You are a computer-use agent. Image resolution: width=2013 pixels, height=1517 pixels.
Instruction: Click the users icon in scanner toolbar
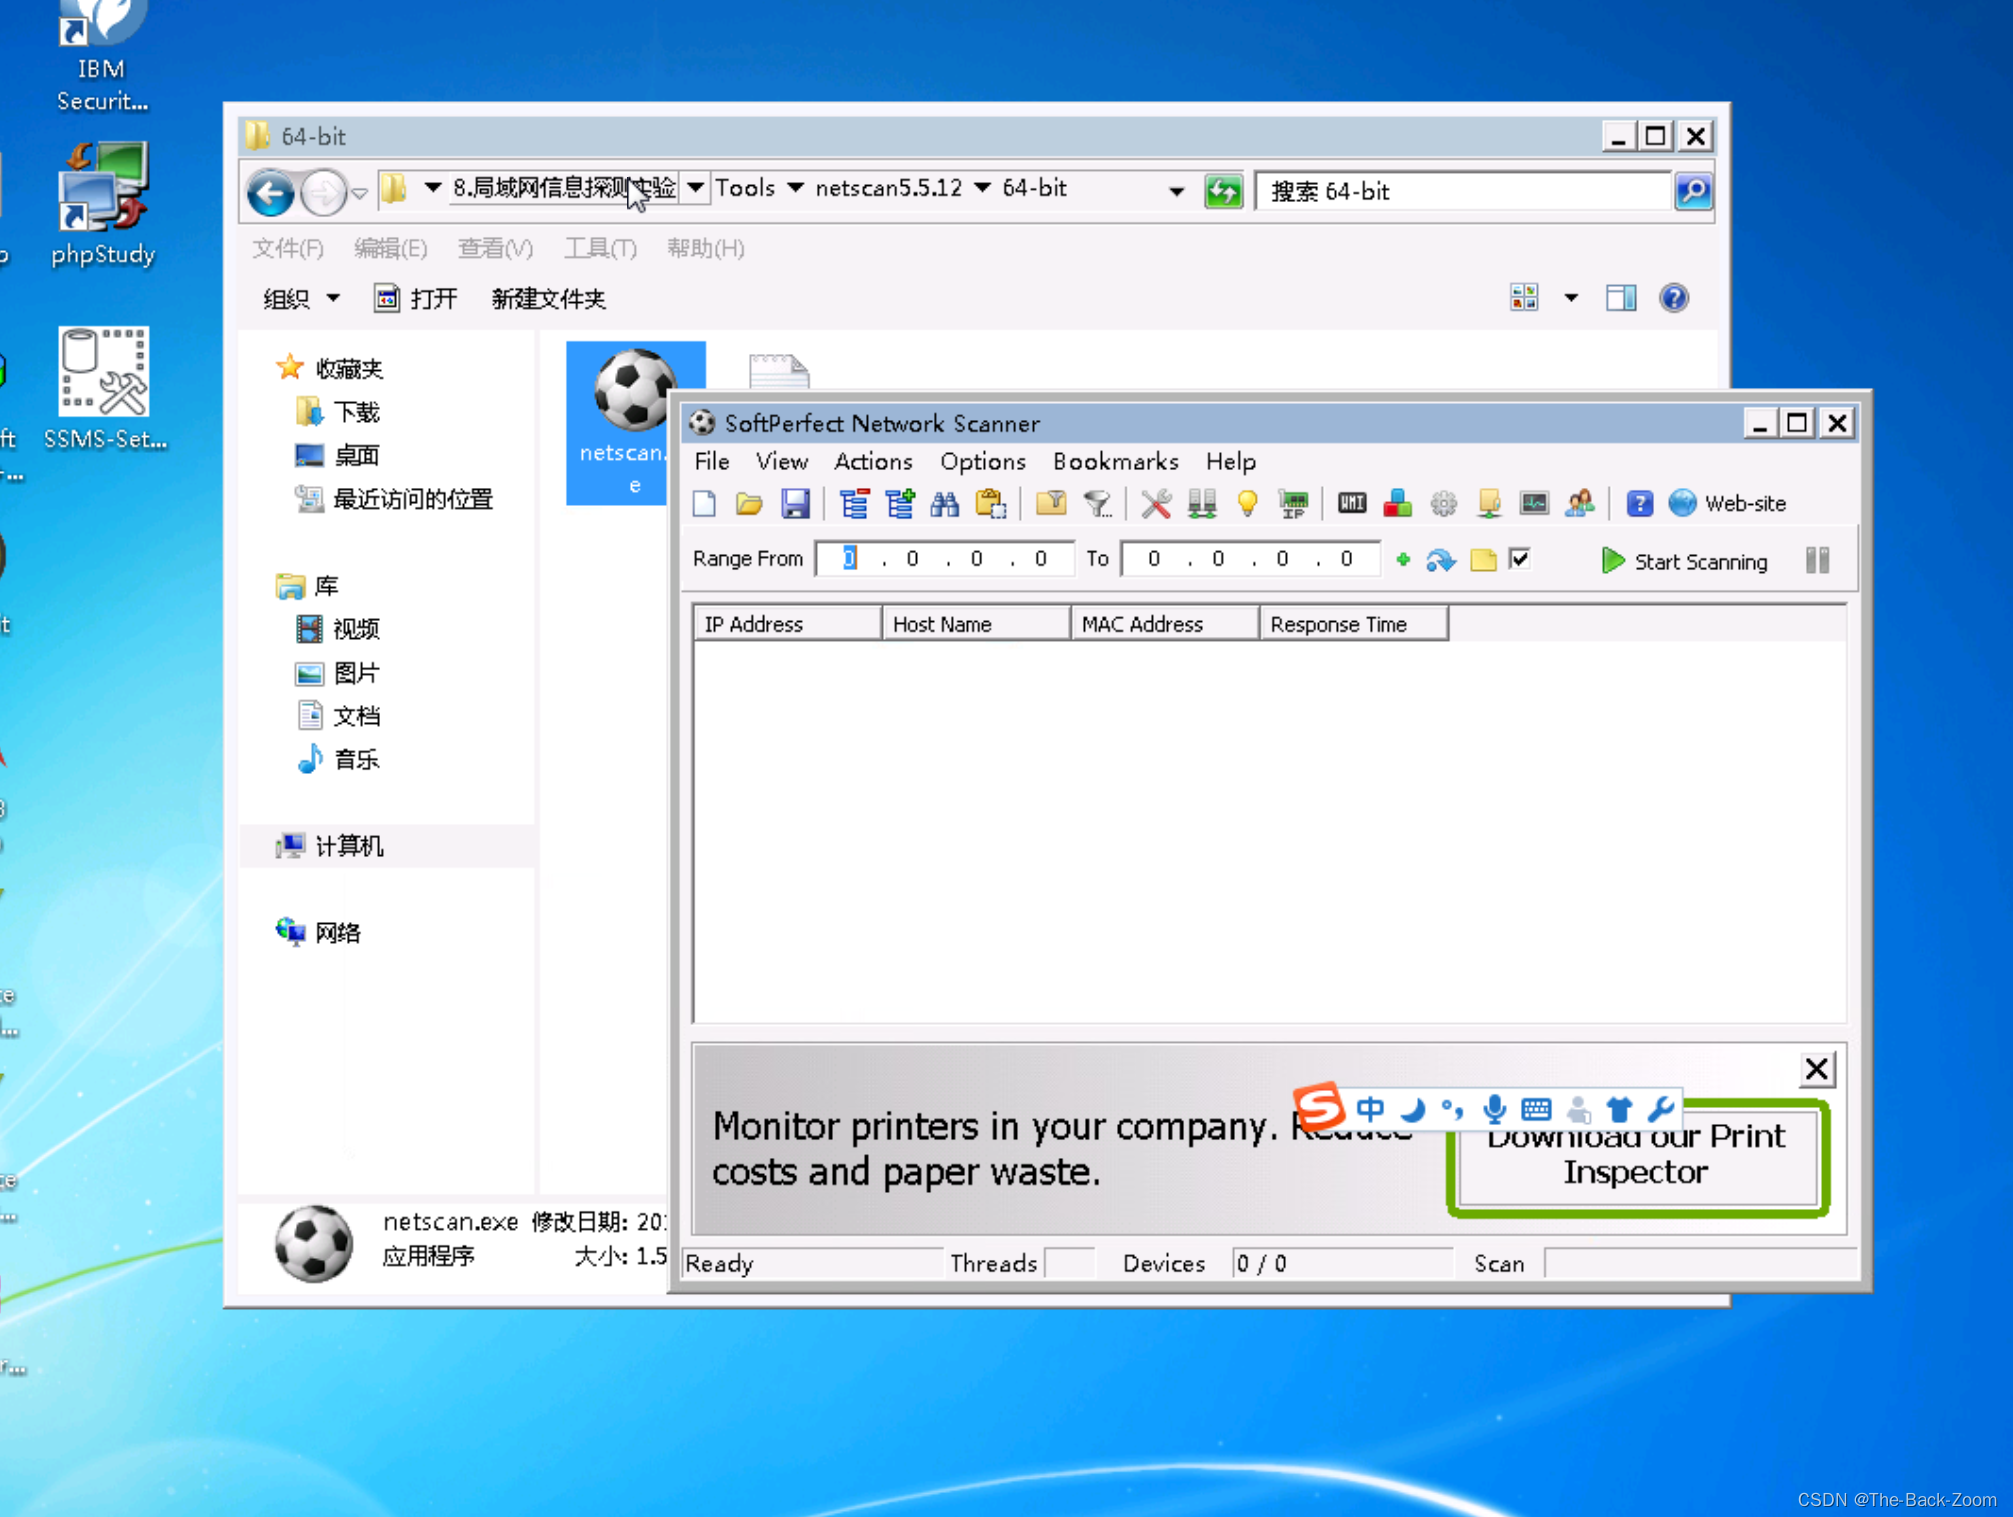point(1580,504)
